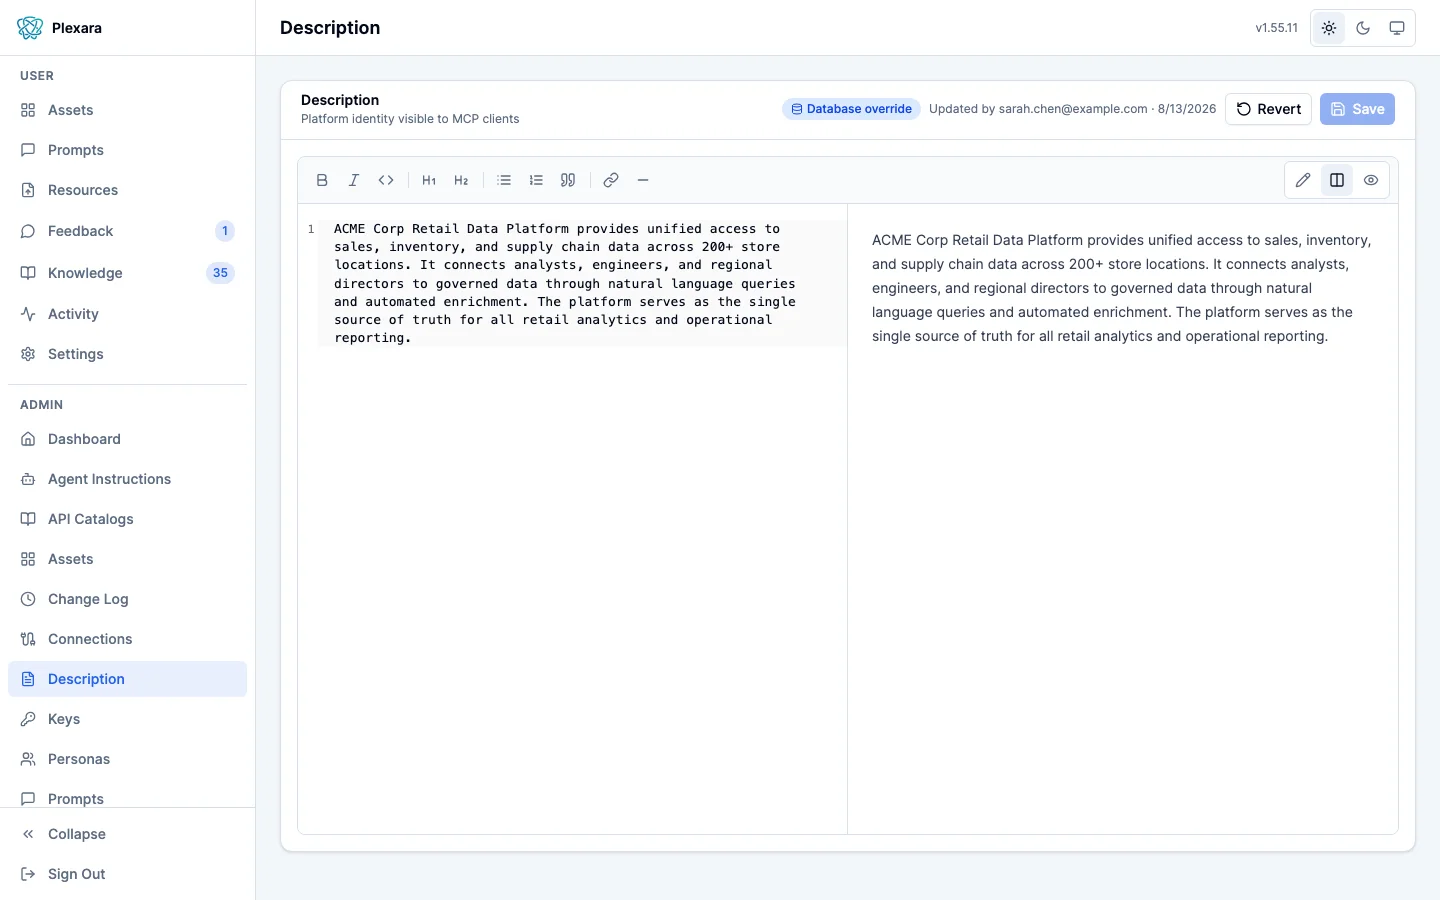This screenshot has width=1440, height=900.
Task: Open admin Dashboard
Action: click(x=128, y=439)
